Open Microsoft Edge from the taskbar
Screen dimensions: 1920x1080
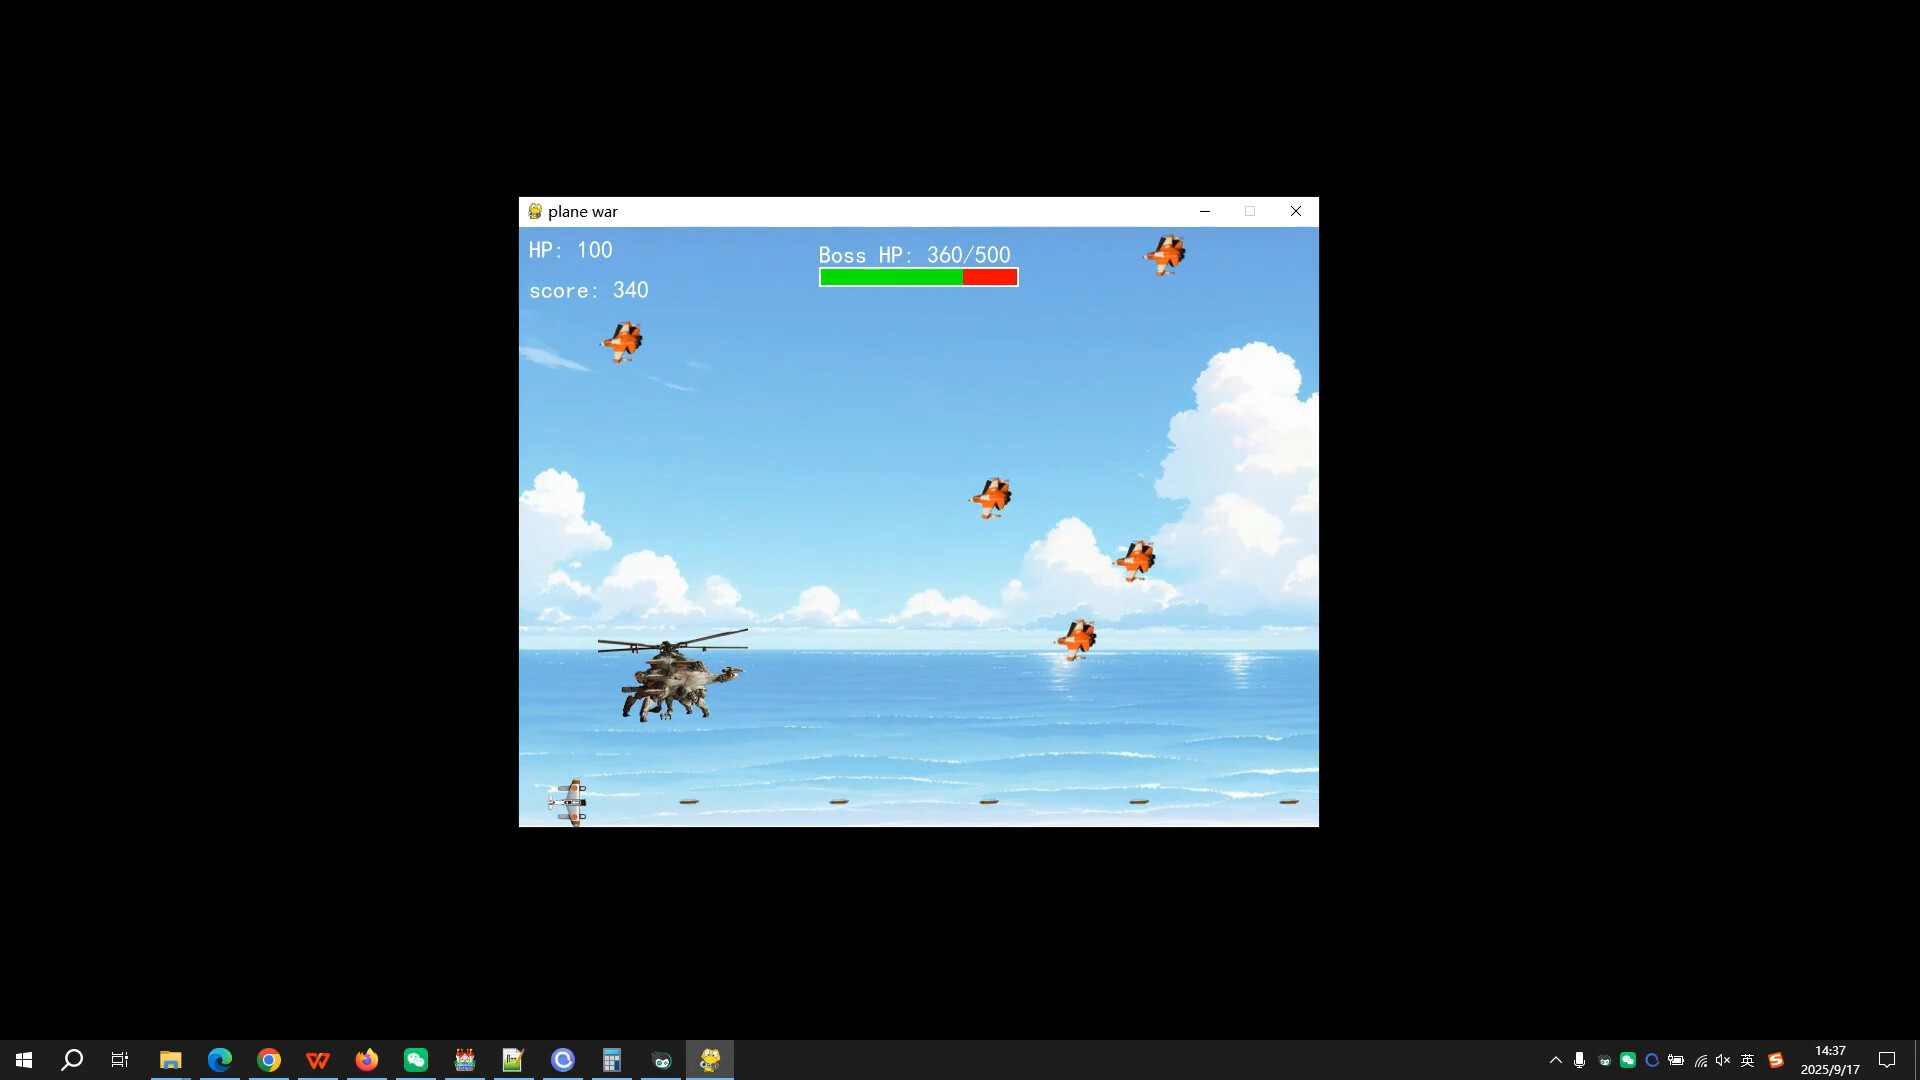219,1060
